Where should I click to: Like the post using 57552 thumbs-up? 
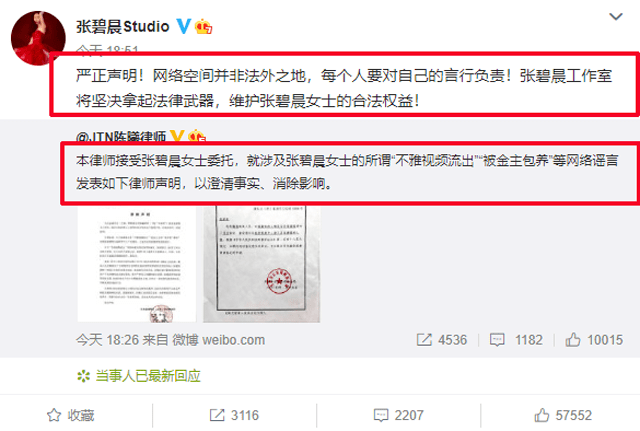563,415
